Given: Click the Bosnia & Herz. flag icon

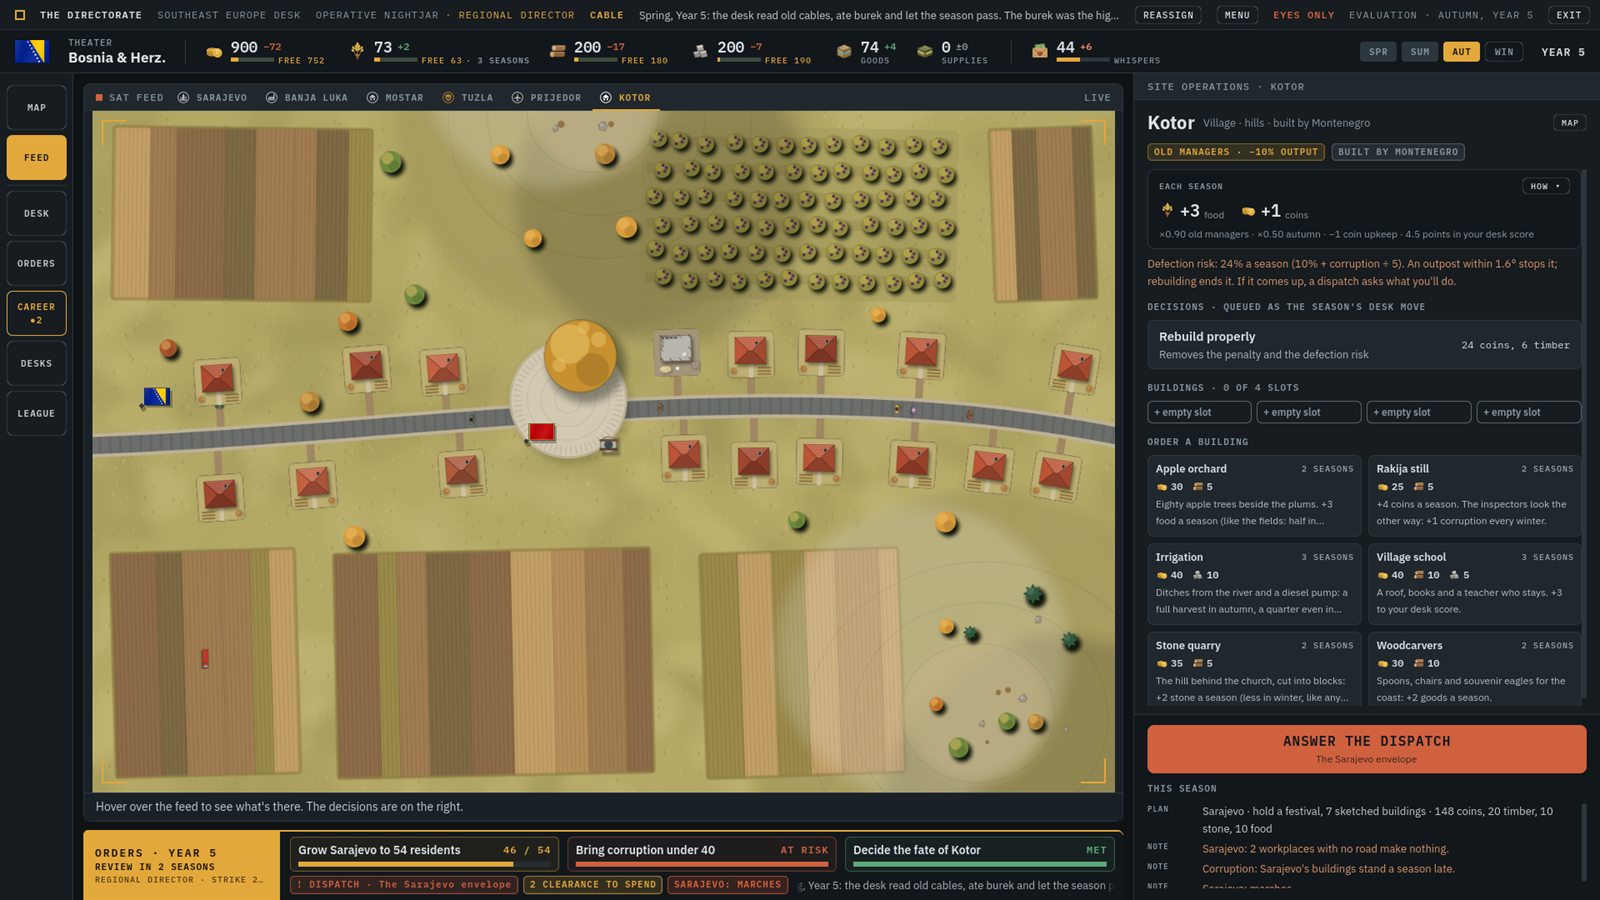Looking at the screenshot, I should [x=31, y=51].
